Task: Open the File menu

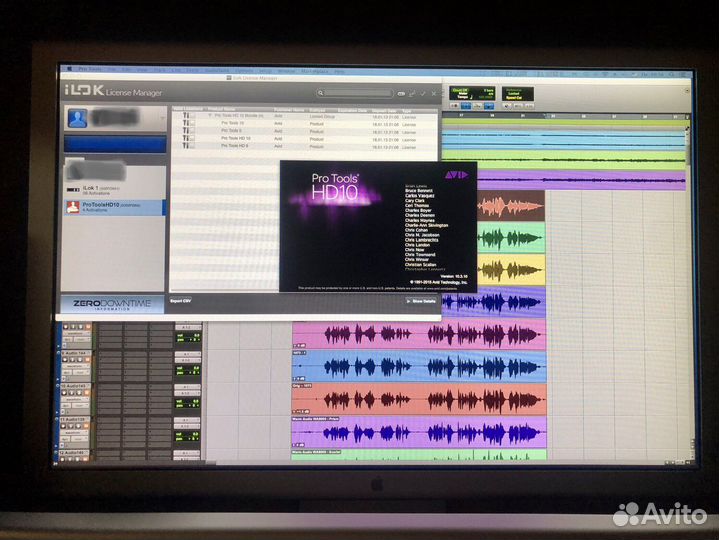Action: point(111,70)
